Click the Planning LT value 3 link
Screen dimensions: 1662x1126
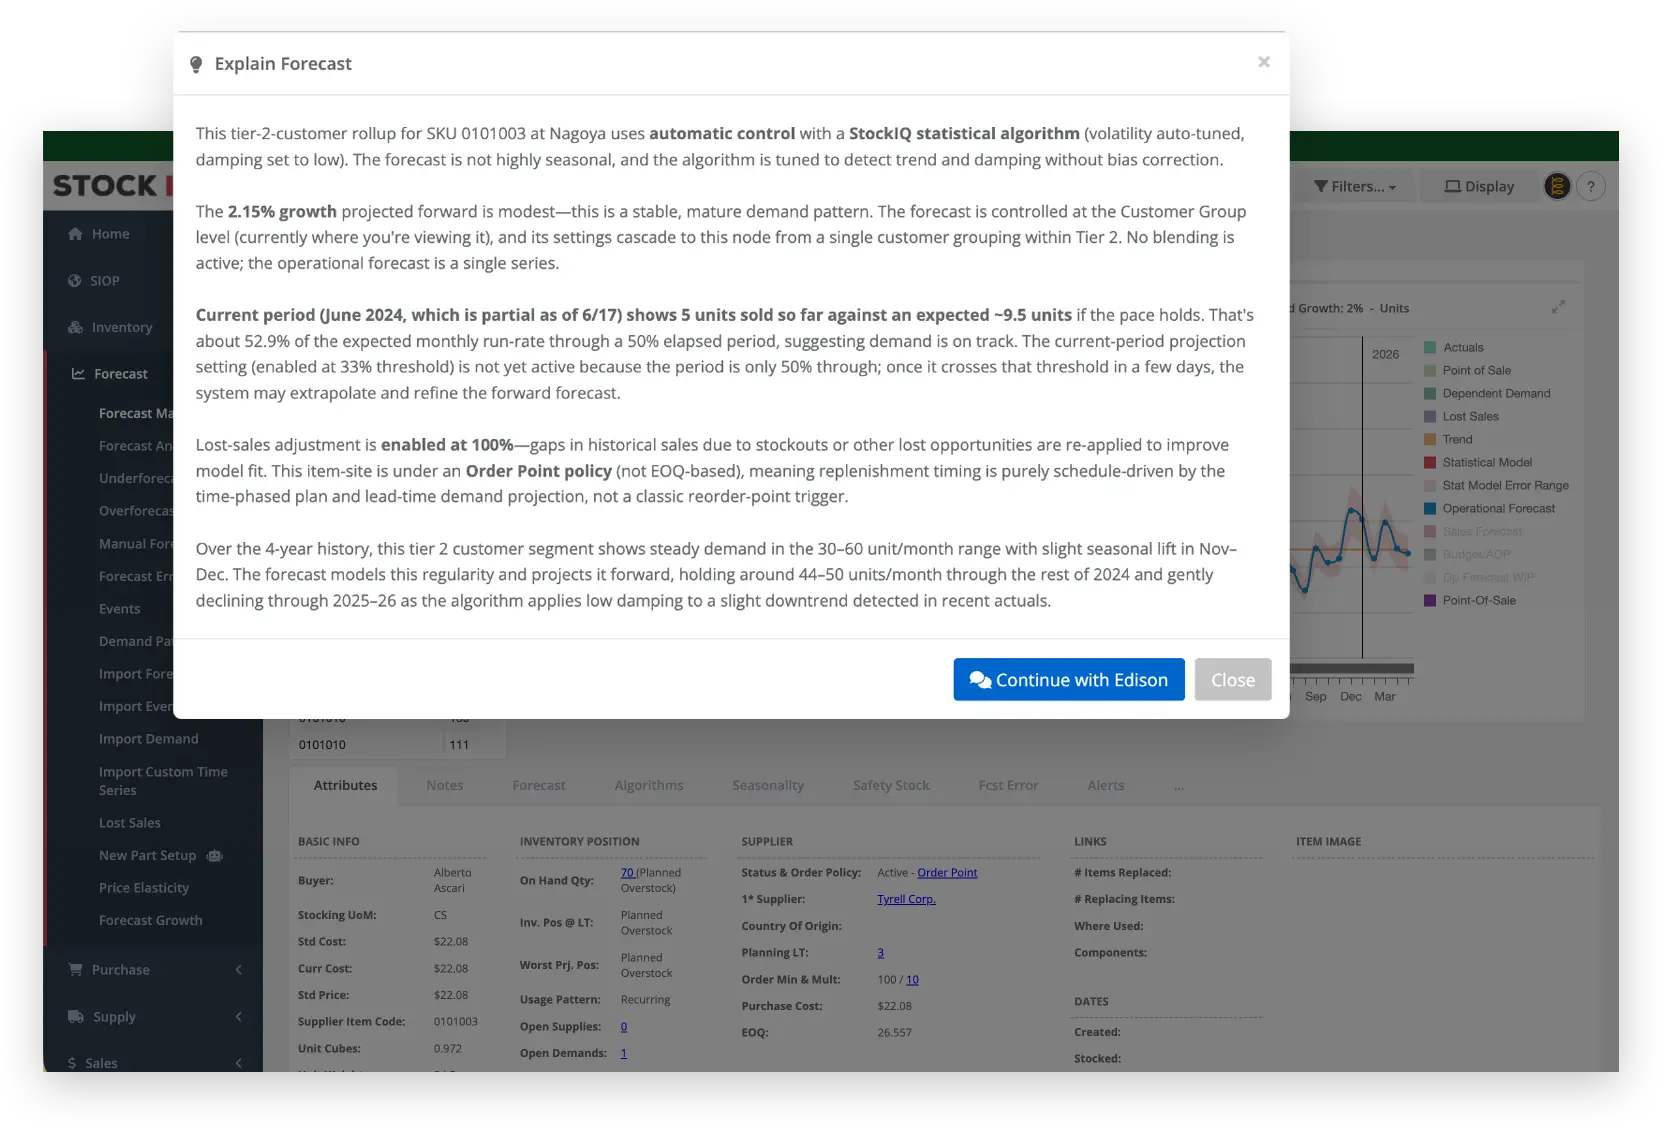pos(880,953)
